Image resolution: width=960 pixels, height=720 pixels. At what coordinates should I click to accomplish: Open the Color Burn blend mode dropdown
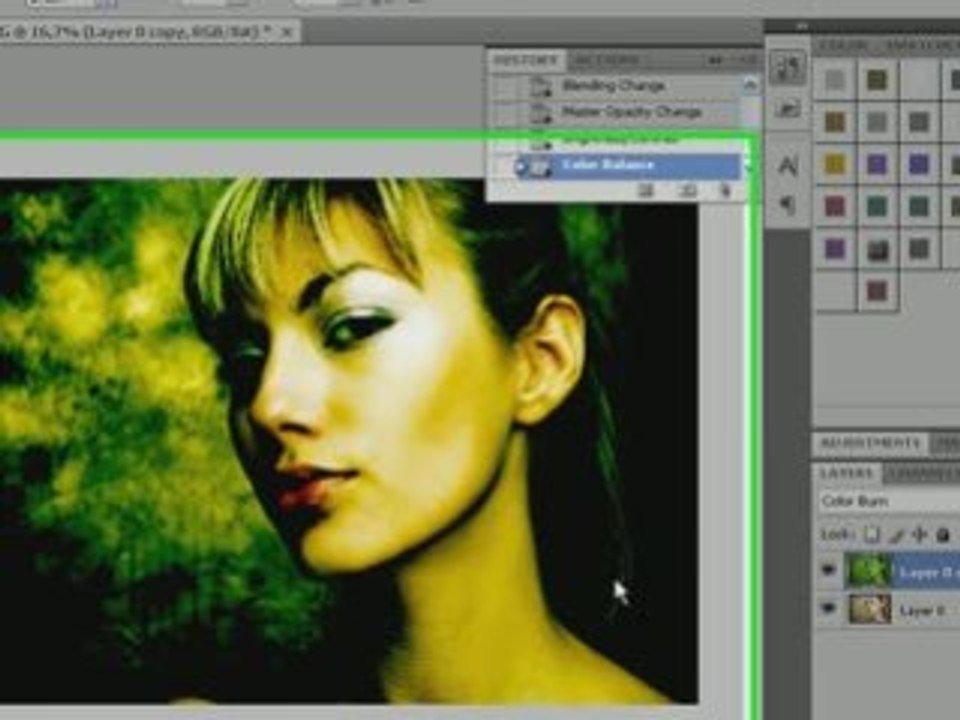(889, 501)
